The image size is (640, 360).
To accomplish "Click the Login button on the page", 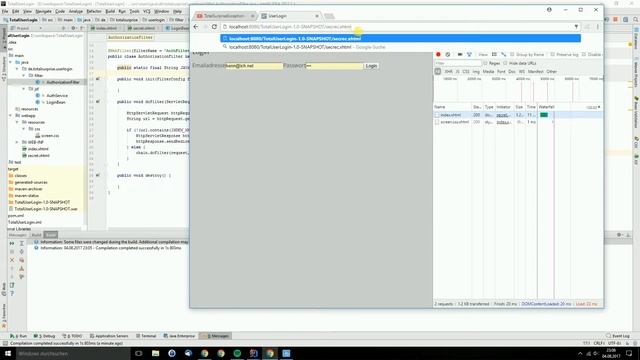I will (371, 66).
